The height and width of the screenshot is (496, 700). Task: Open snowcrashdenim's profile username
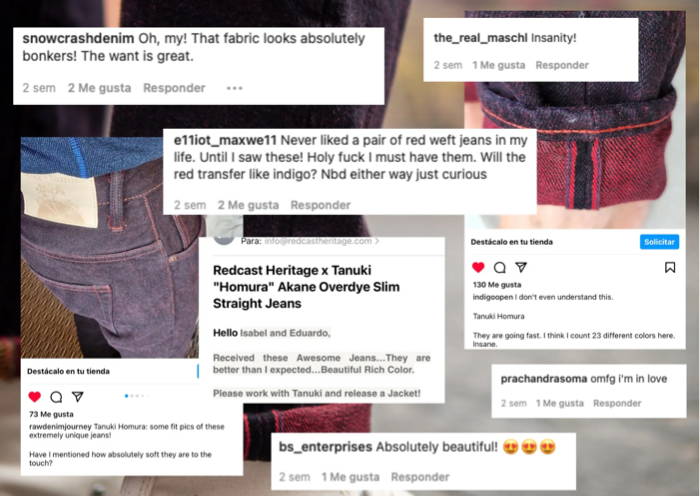78,38
